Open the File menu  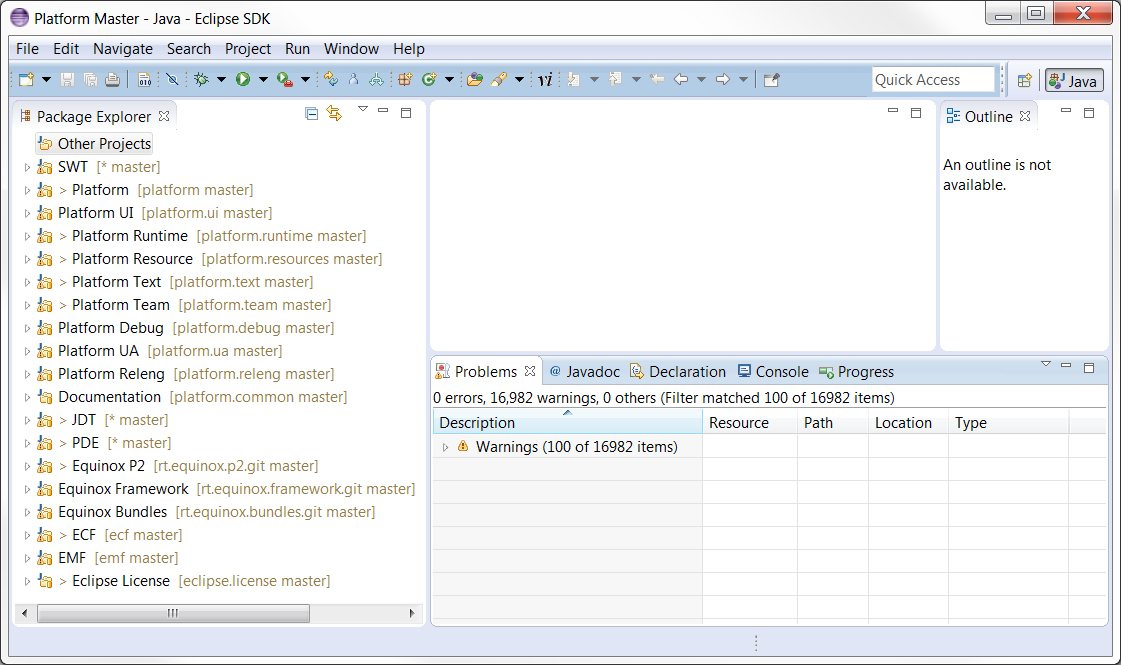coord(27,49)
